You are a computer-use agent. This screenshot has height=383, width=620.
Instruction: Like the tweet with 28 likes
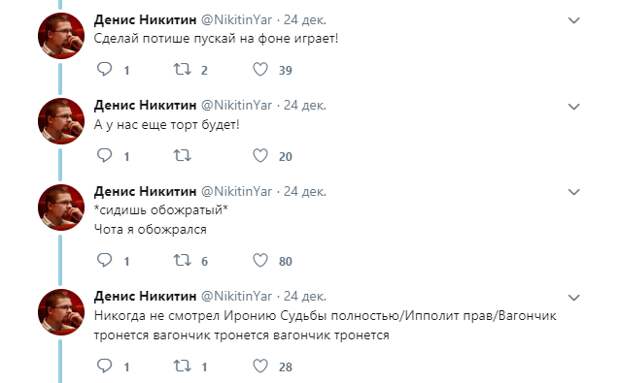point(260,366)
